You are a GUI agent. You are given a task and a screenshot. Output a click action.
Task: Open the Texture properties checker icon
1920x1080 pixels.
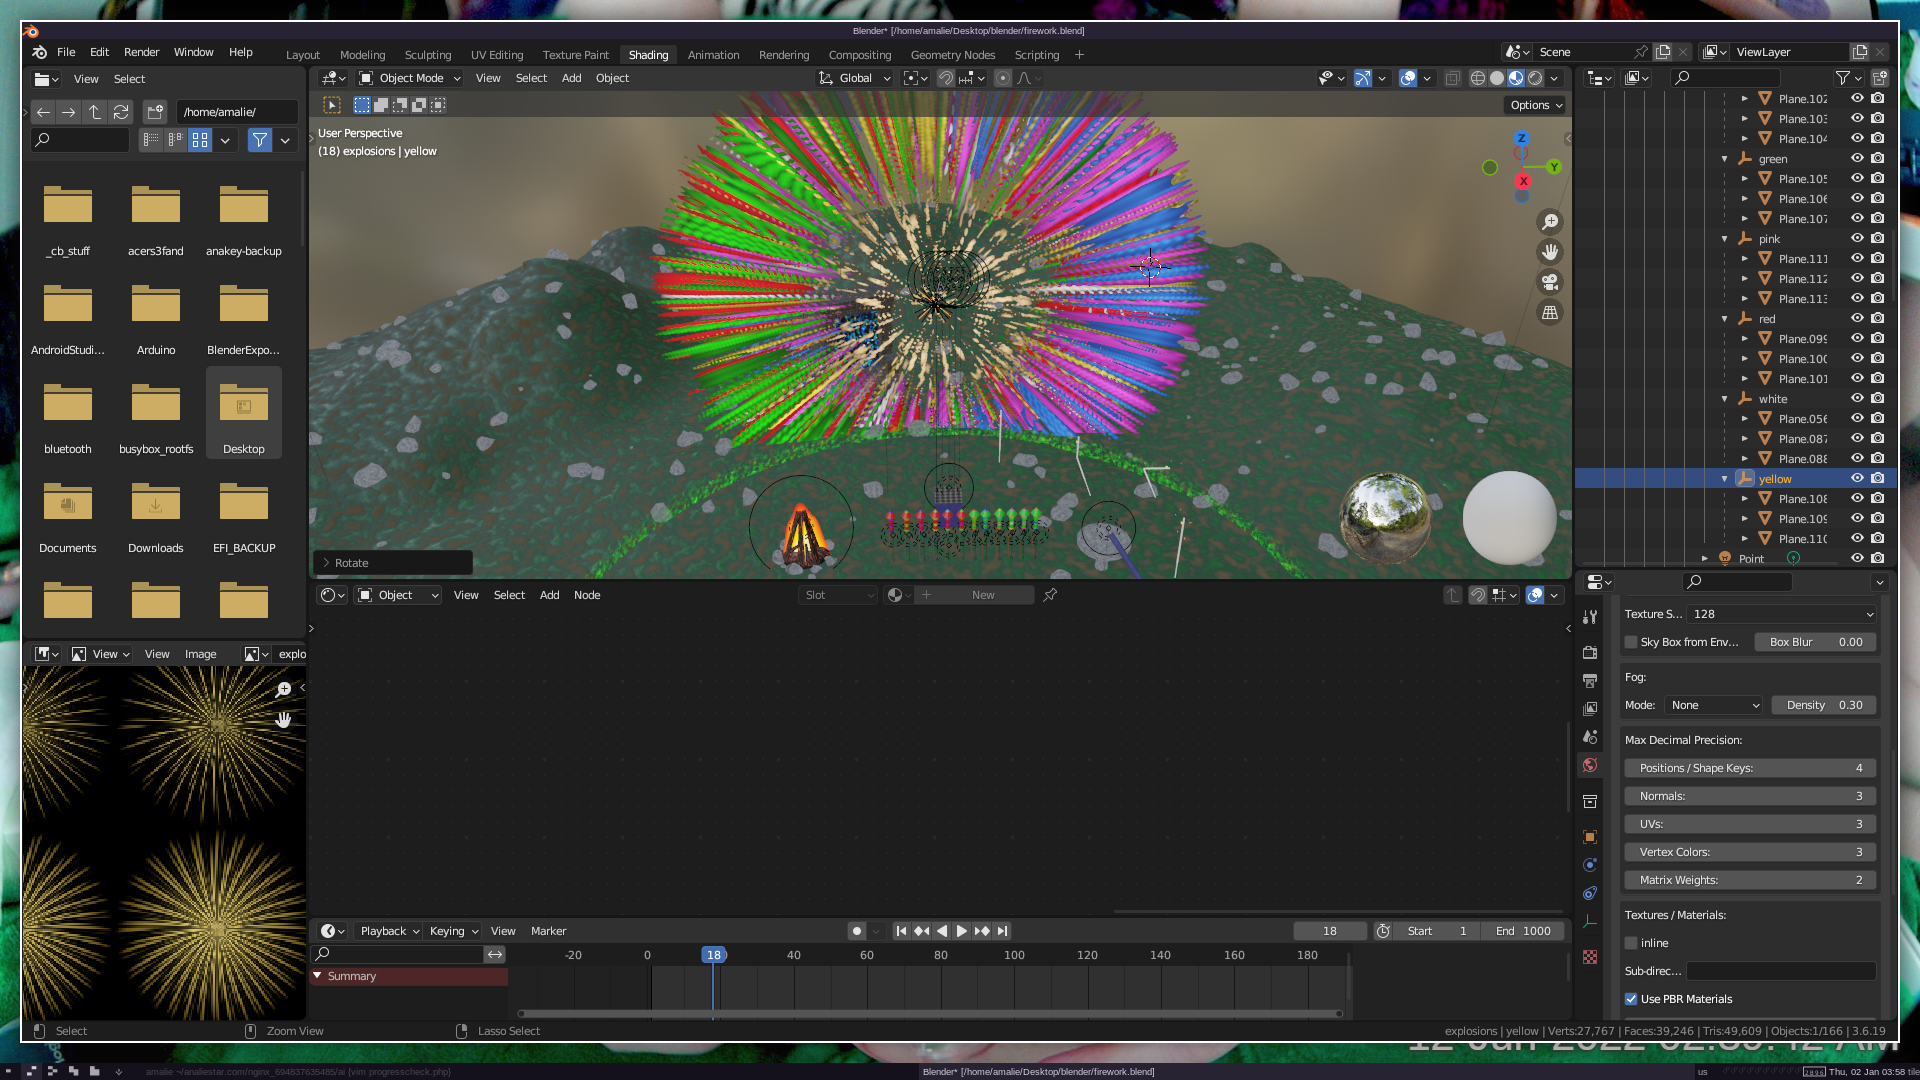click(x=1590, y=957)
